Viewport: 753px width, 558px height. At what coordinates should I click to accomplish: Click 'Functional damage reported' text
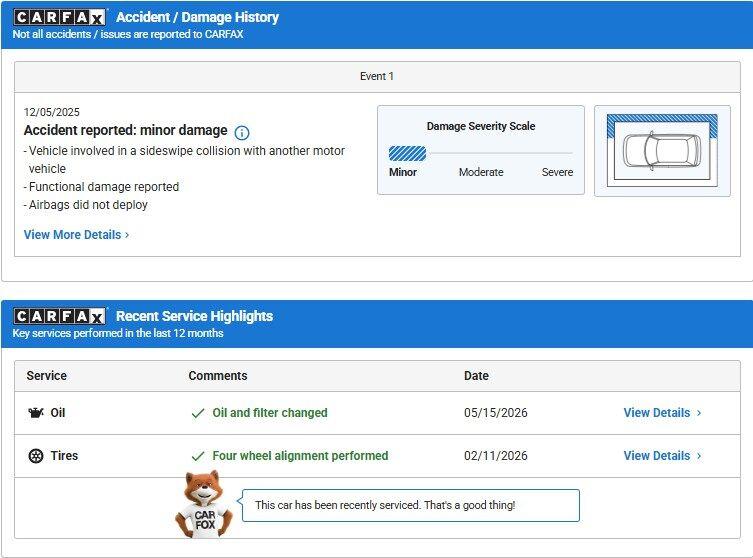coord(102,187)
